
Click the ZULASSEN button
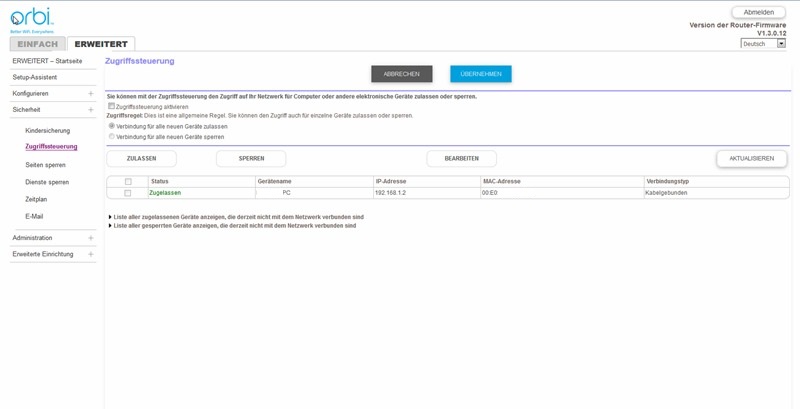[141, 159]
